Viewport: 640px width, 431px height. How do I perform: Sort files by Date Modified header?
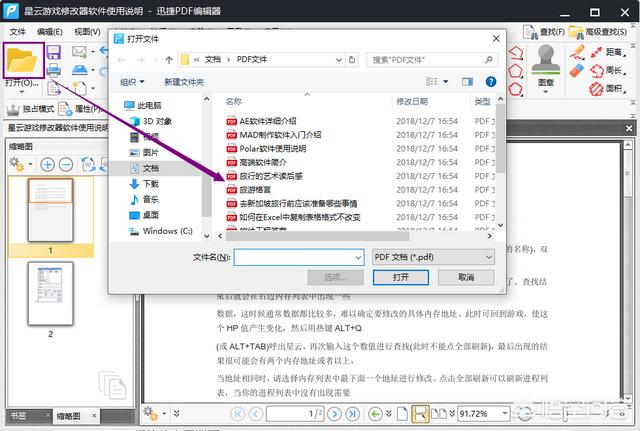pyautogui.click(x=412, y=102)
